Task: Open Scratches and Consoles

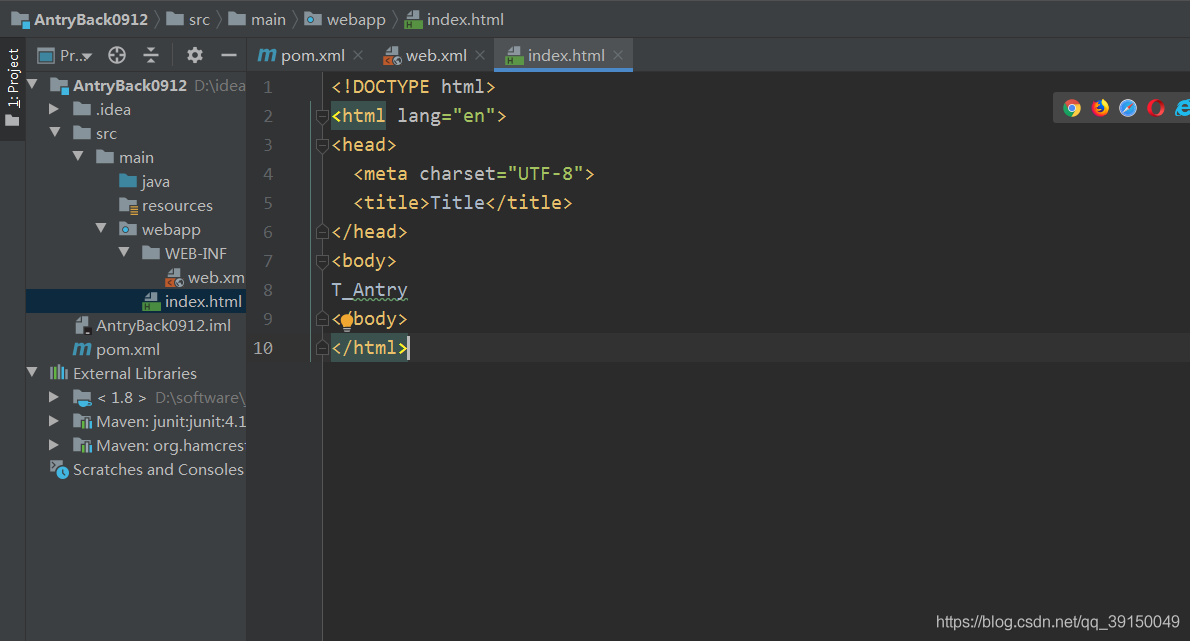Action: (x=147, y=470)
